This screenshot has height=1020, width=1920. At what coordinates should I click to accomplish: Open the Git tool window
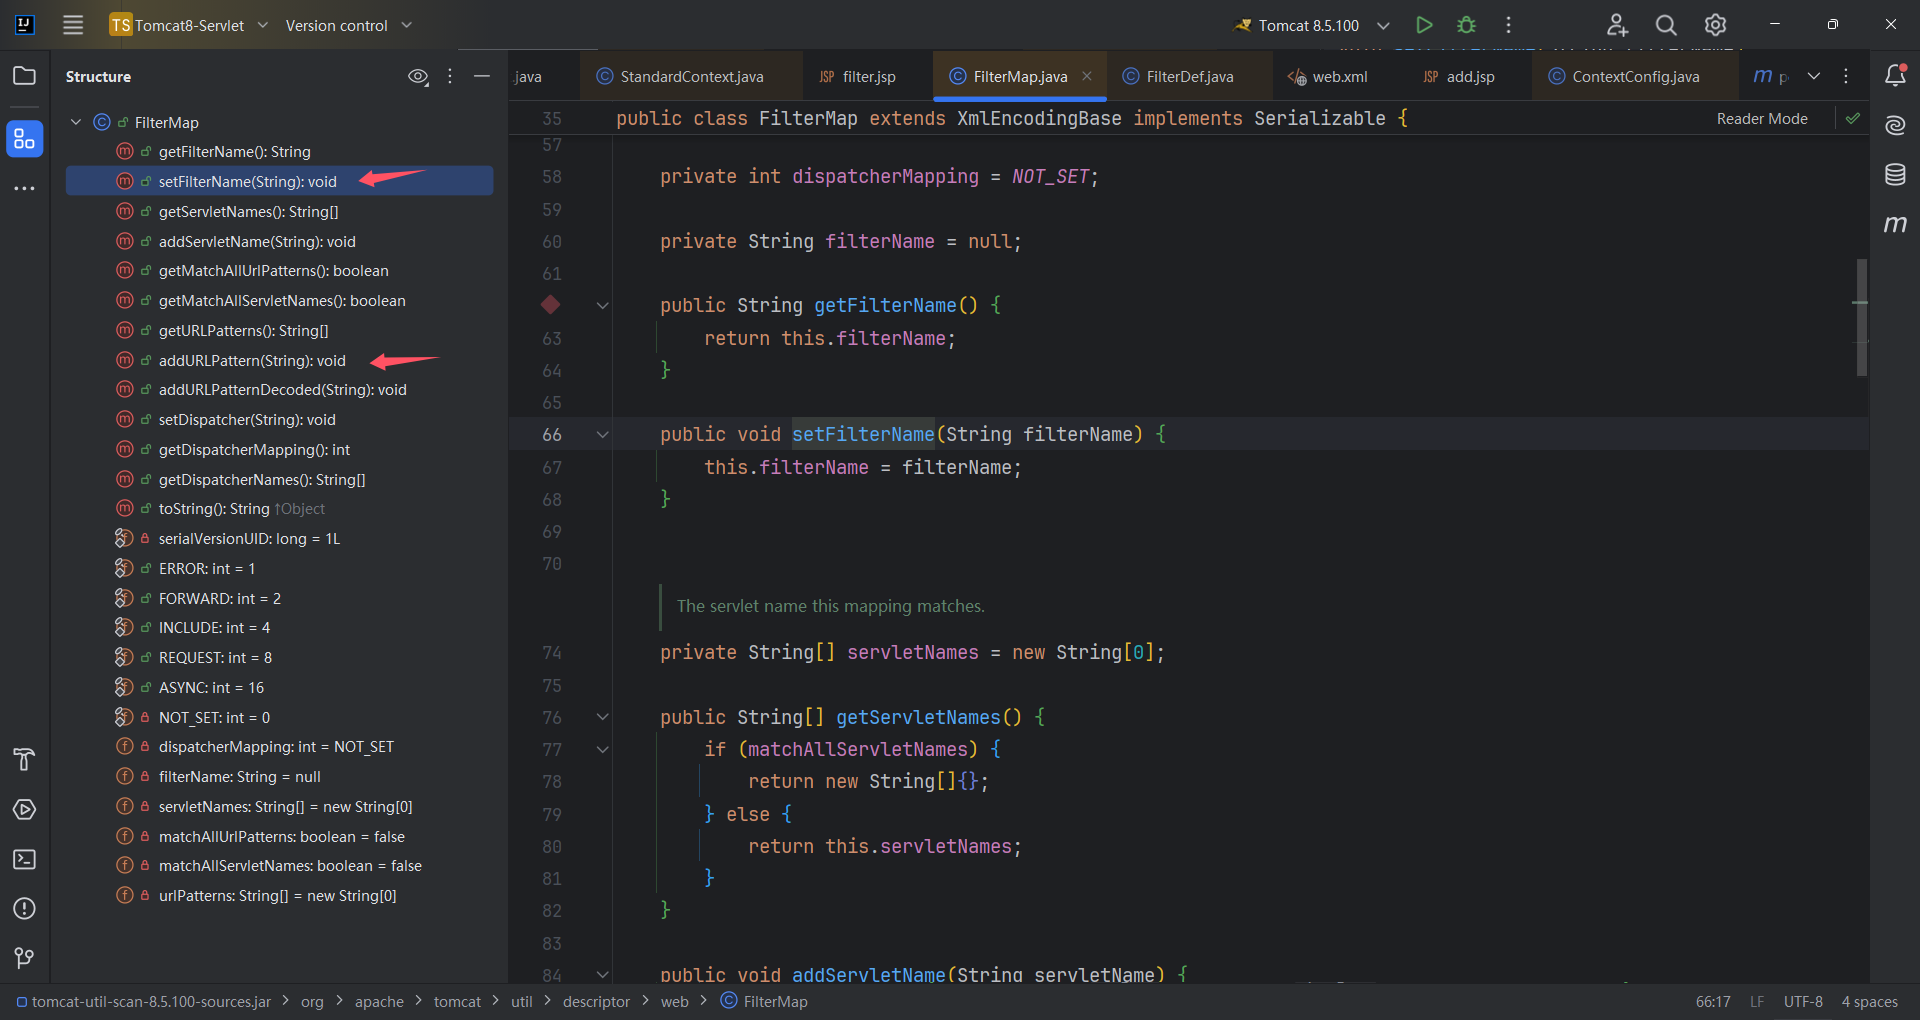point(24,958)
